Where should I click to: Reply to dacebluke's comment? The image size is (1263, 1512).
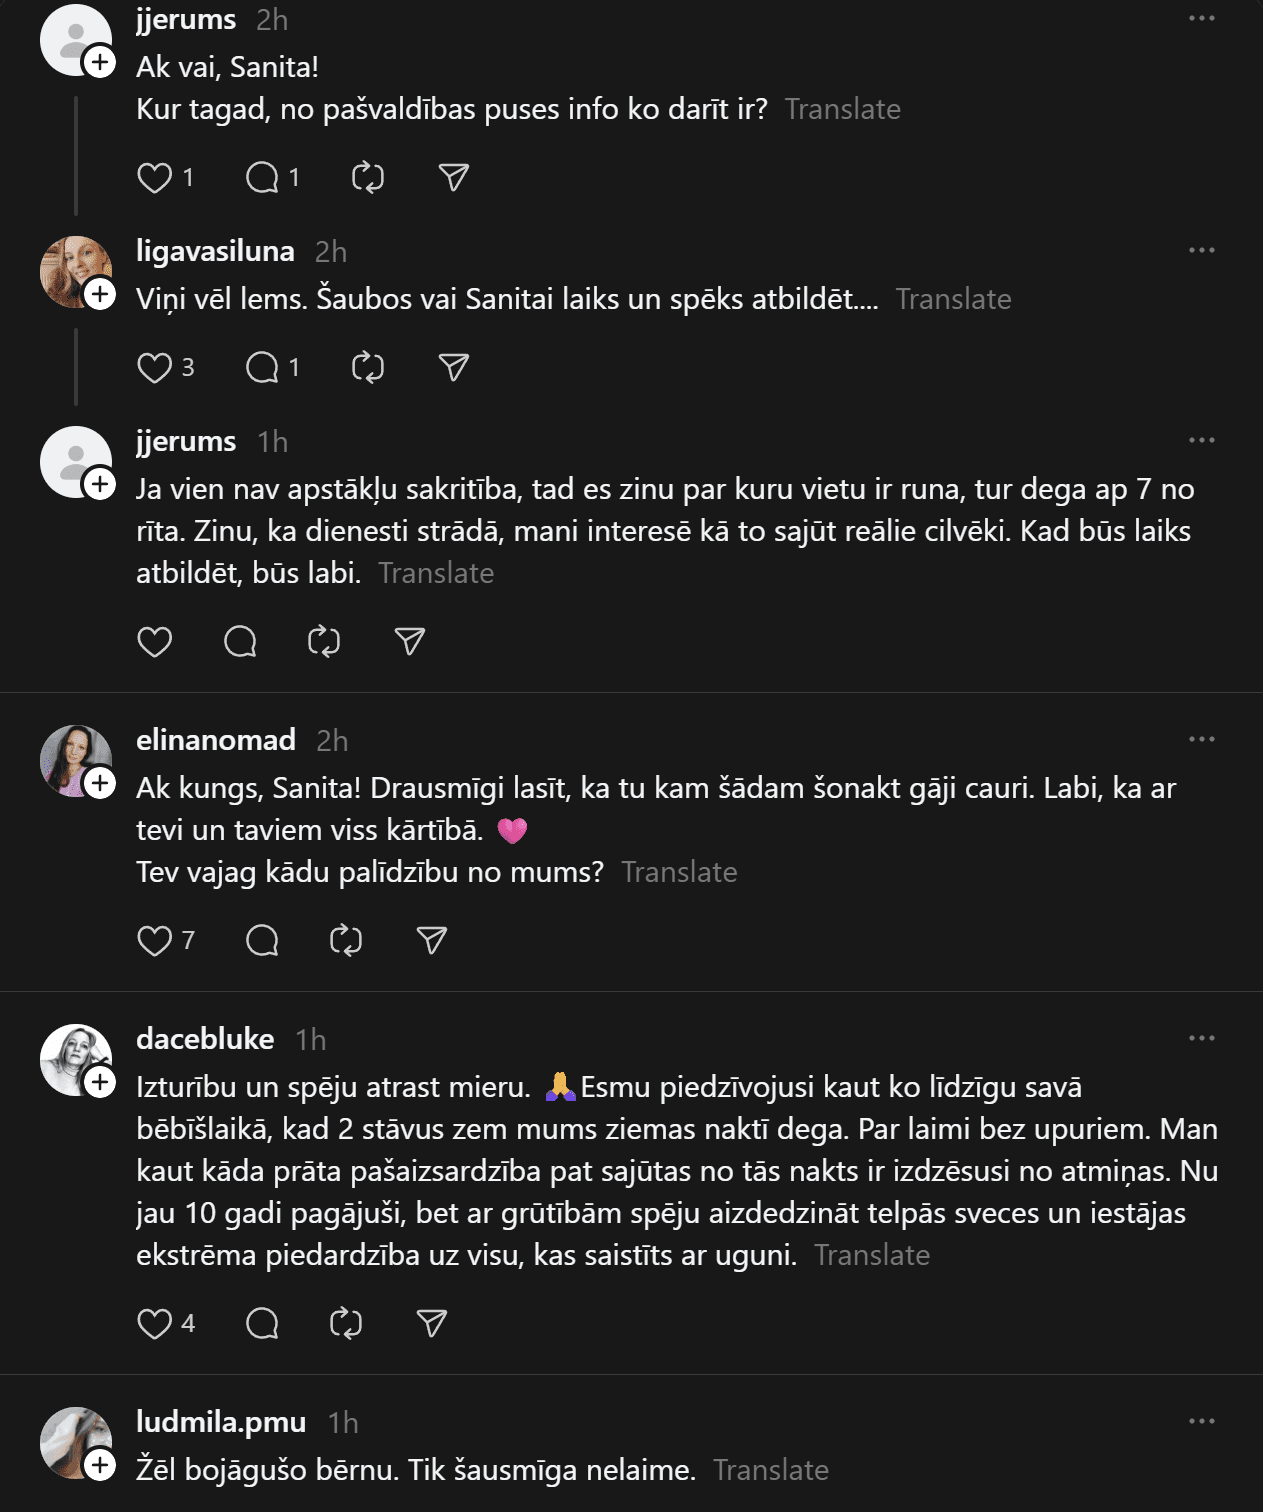[262, 1324]
